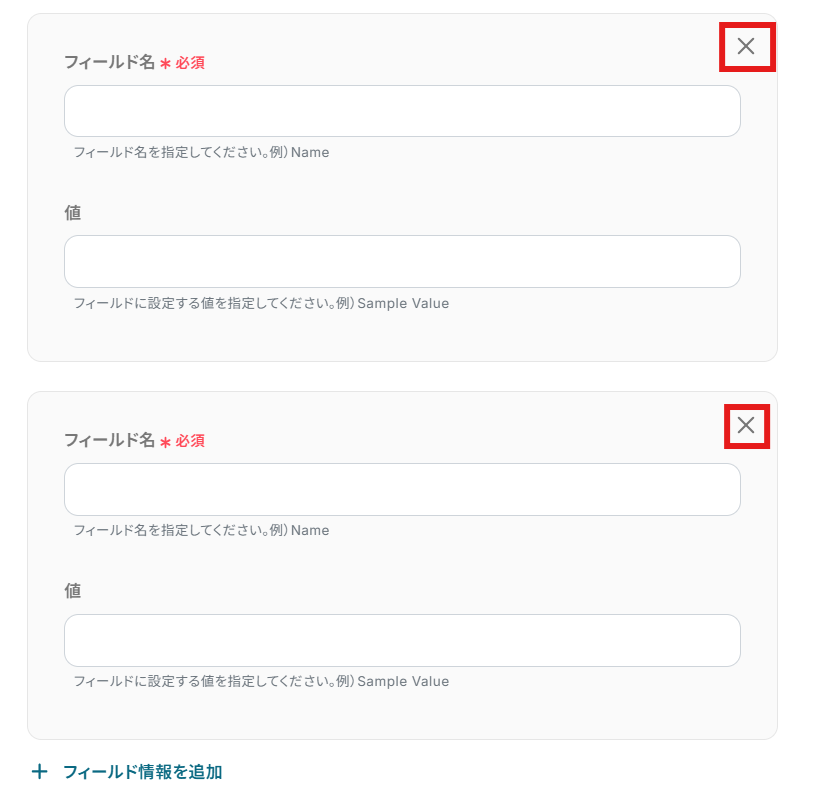The width and height of the screenshot is (838, 811).
Task: Click the 必須 marker in second card
Action: pyautogui.click(x=190, y=441)
